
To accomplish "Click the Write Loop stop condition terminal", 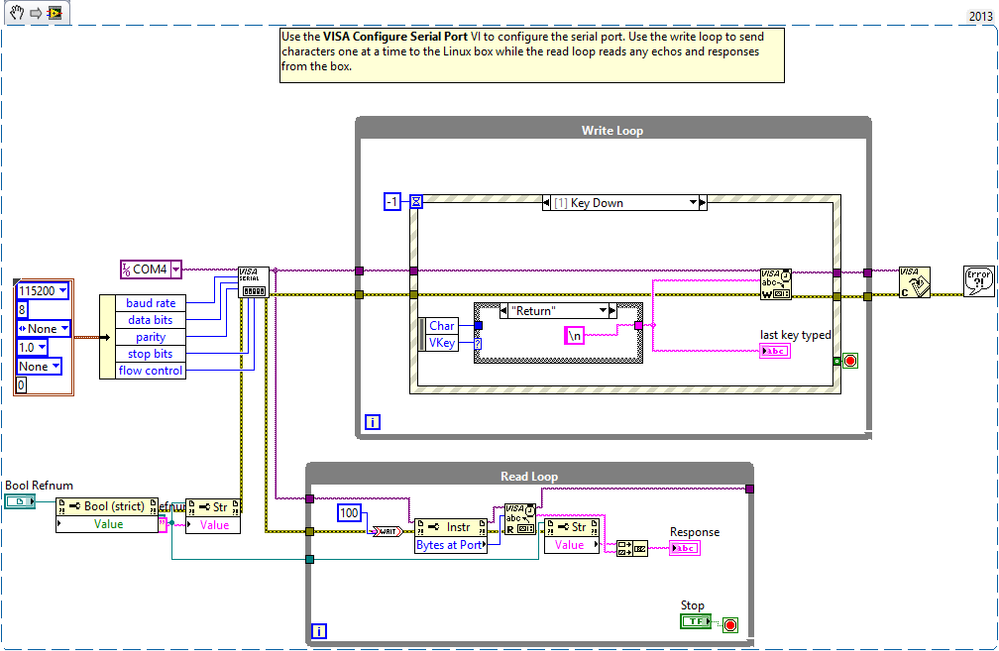I will (x=850, y=361).
